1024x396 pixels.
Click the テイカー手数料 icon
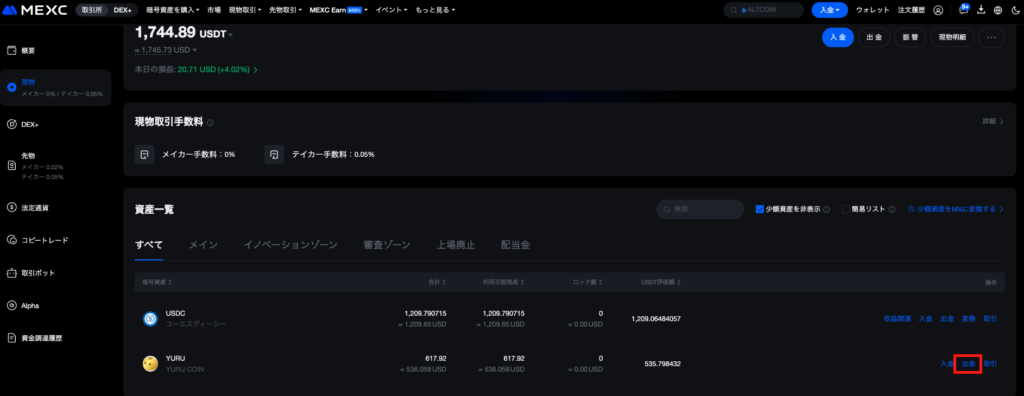(x=274, y=155)
